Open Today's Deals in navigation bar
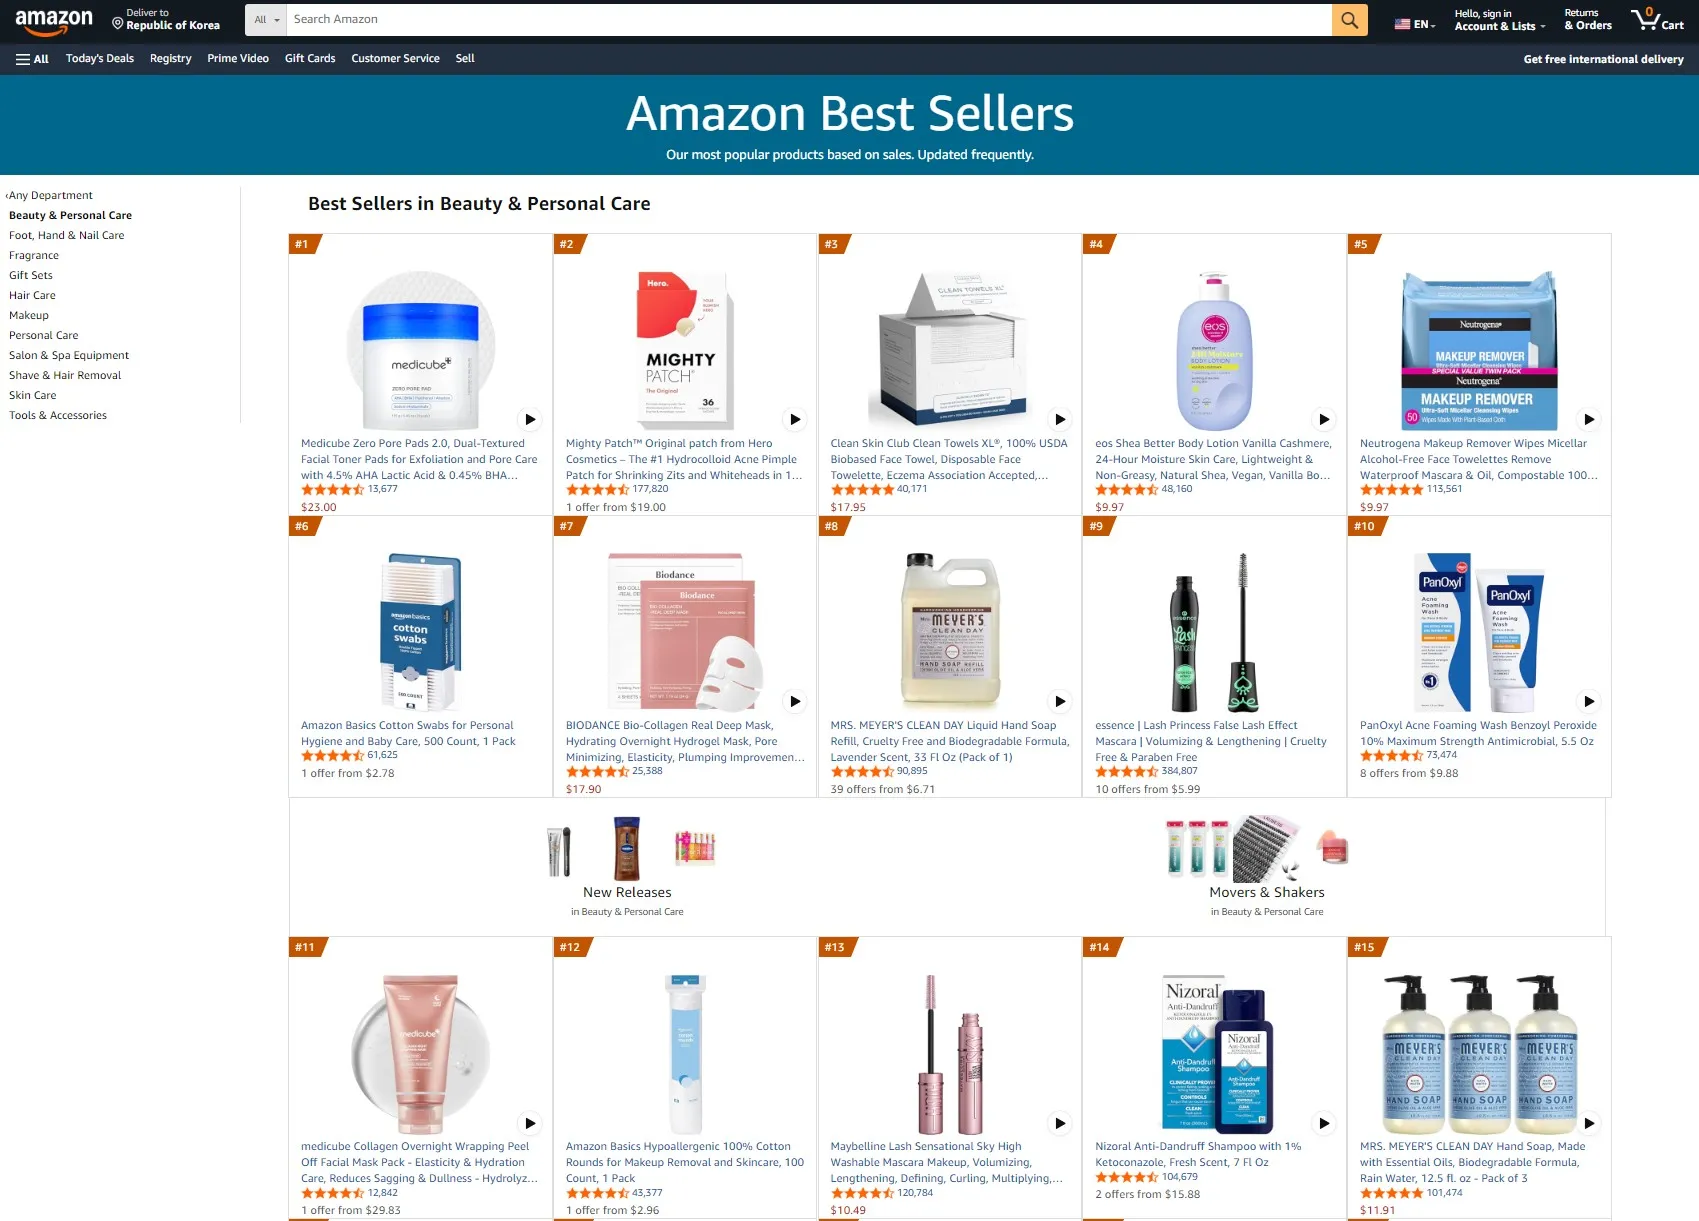Viewport: 1699px width, 1221px height. [x=100, y=59]
